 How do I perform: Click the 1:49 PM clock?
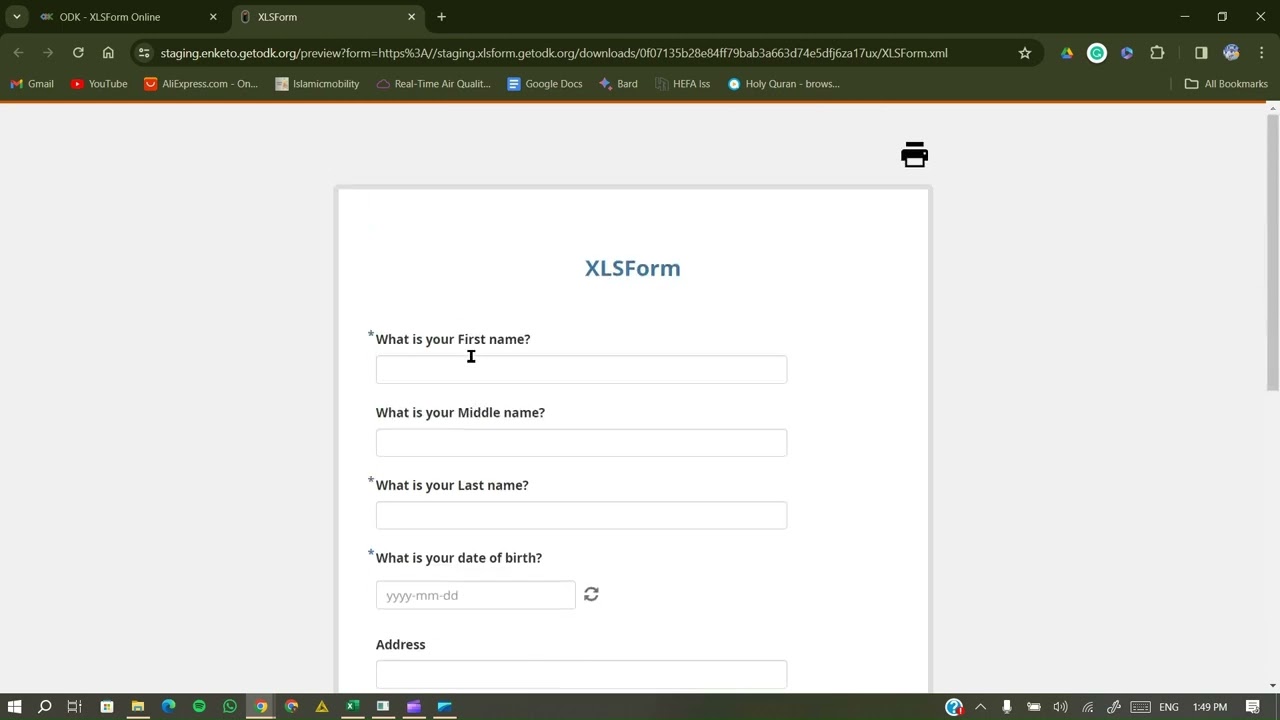[1210, 707]
